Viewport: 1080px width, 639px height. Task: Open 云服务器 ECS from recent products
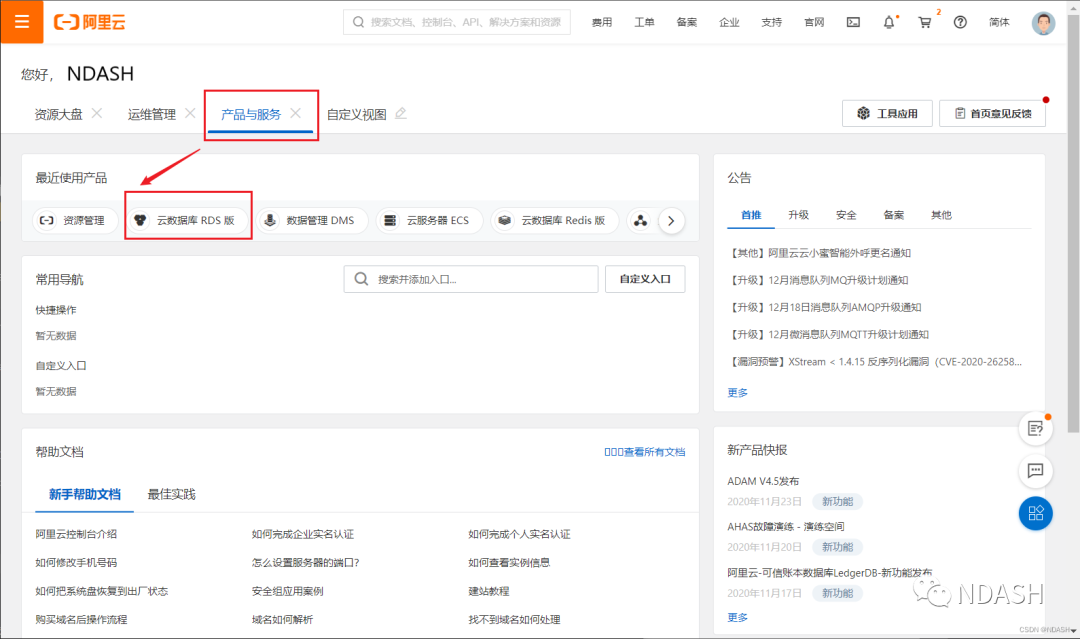[429, 220]
